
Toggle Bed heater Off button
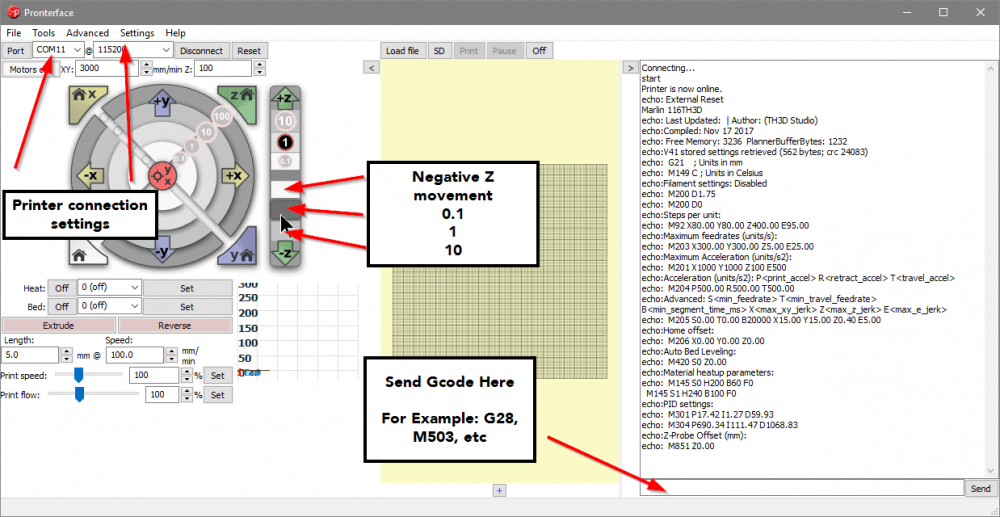pos(62,306)
